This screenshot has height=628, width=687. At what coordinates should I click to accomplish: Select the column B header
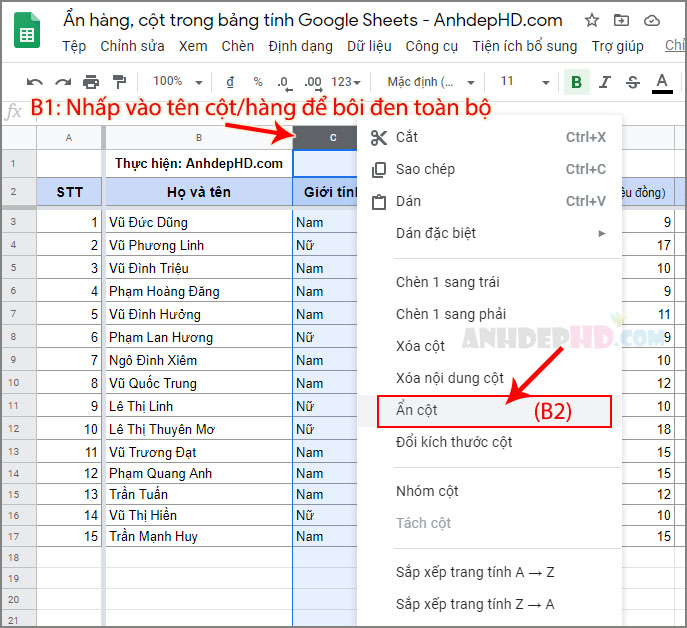[199, 138]
